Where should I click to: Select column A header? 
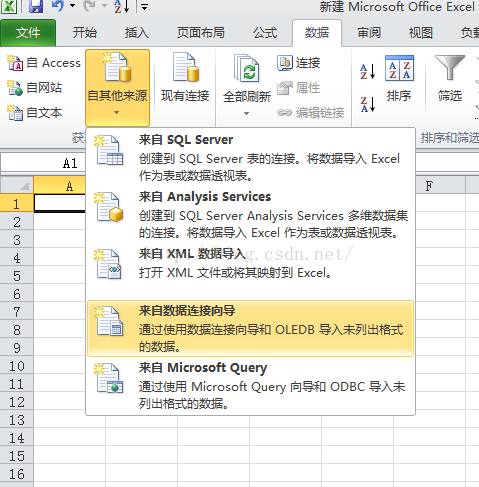(x=59, y=185)
